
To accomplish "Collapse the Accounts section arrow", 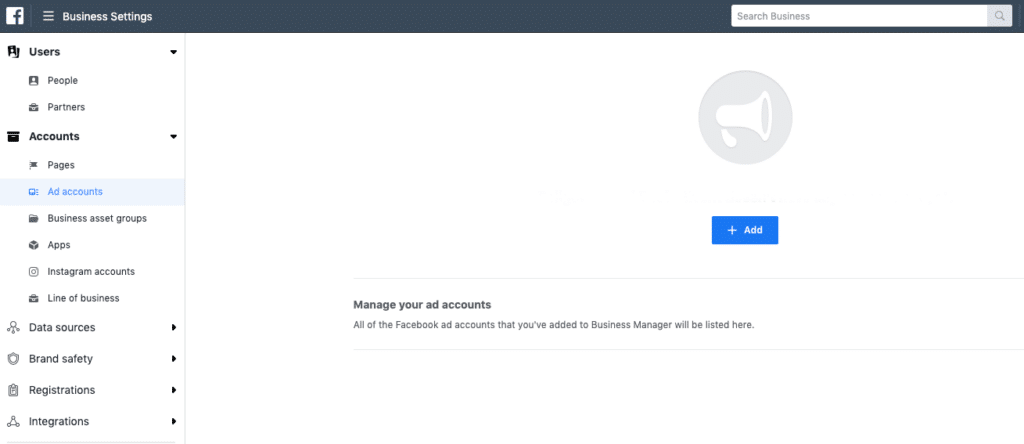I will pos(173,136).
